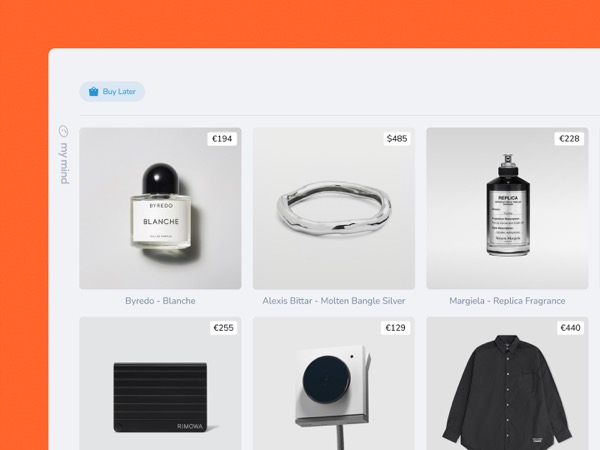This screenshot has height=450, width=600.
Task: Open the black Rimowa card holder card
Action: click(x=160, y=383)
